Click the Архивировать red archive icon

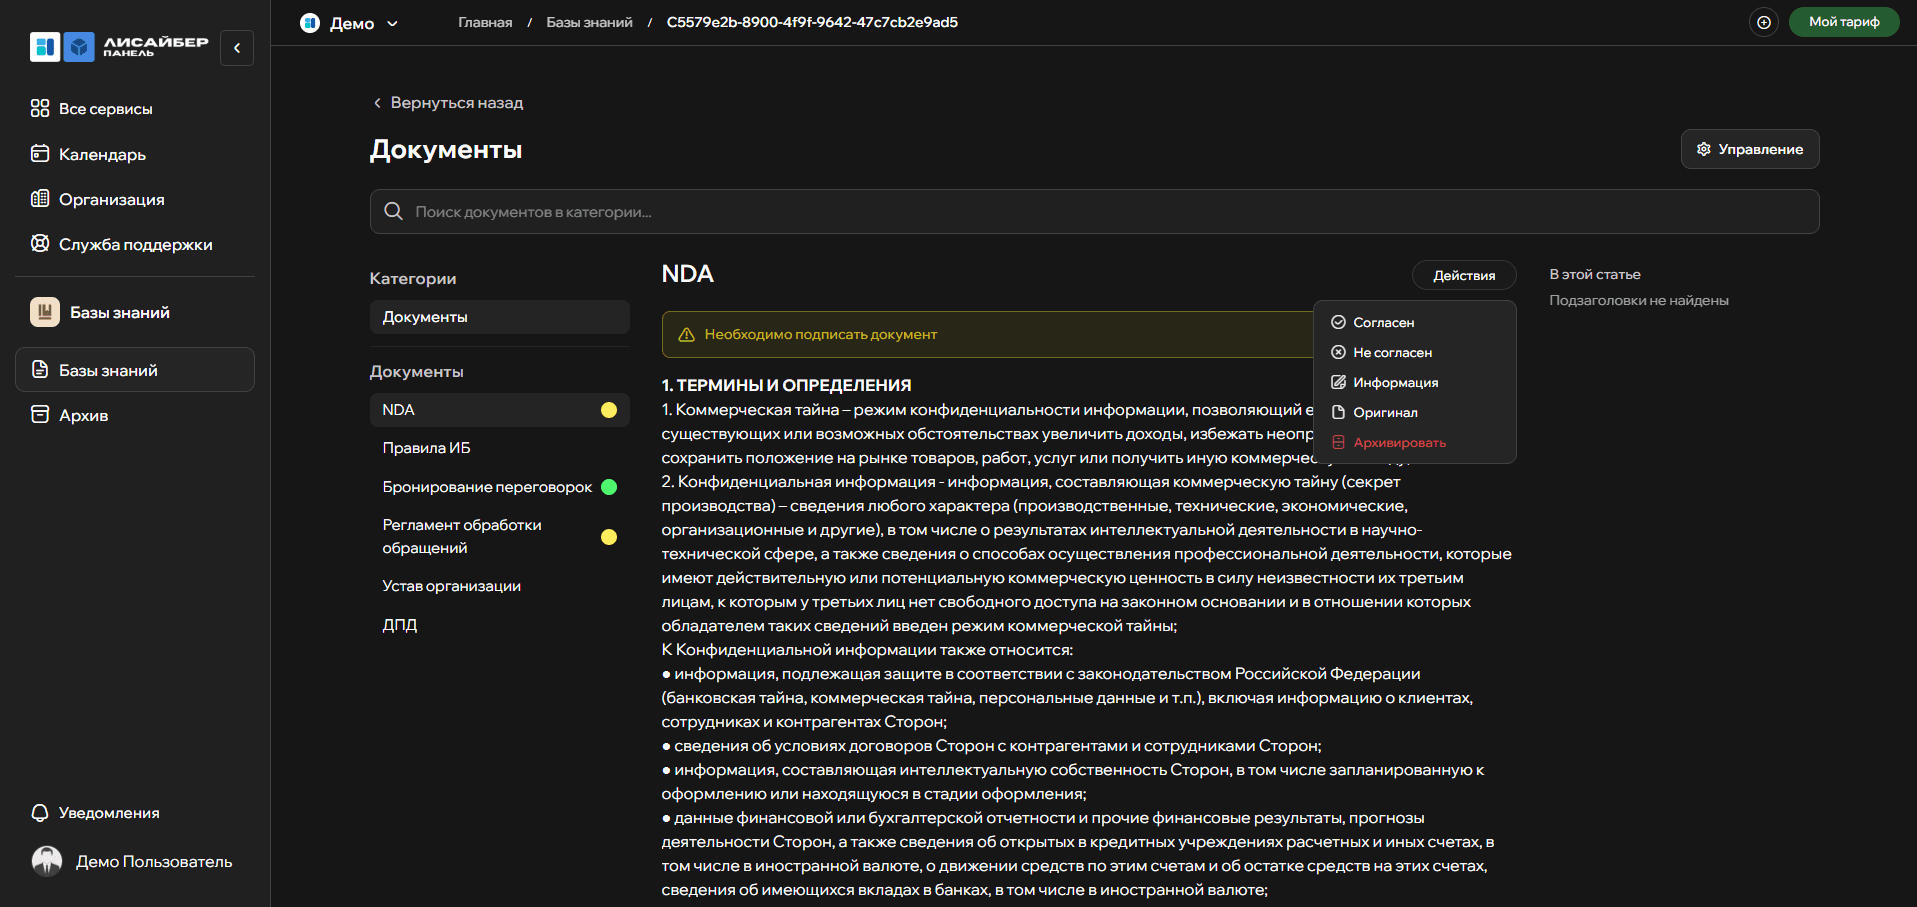click(x=1338, y=442)
